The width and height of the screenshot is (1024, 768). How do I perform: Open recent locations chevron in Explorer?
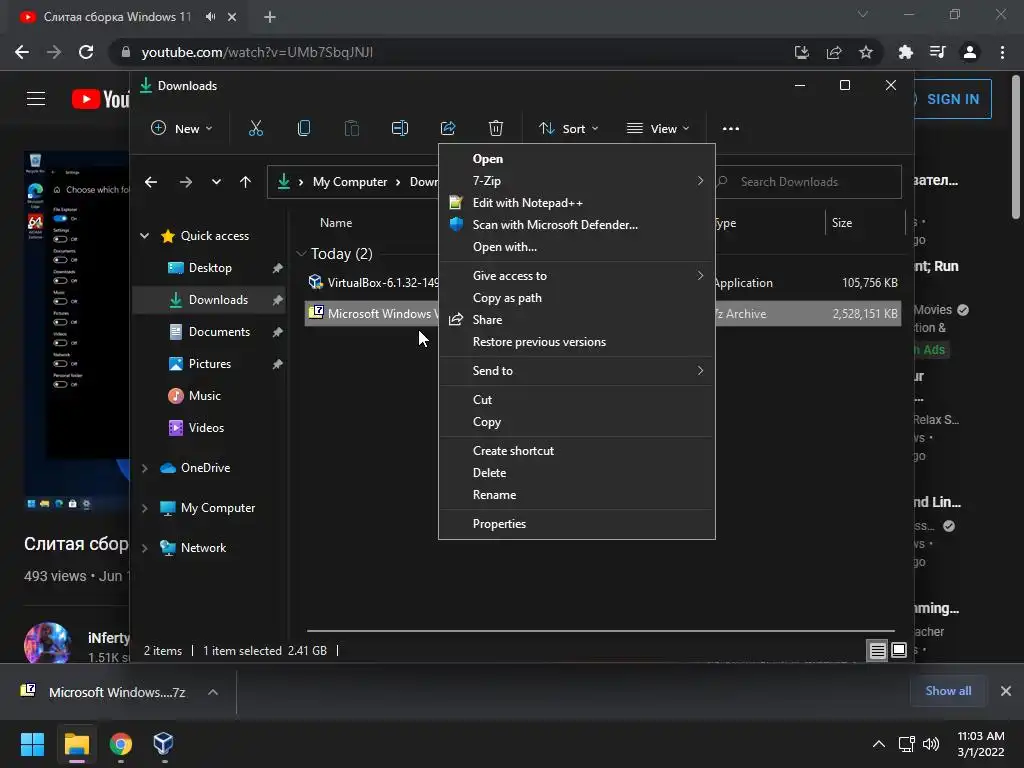216,182
